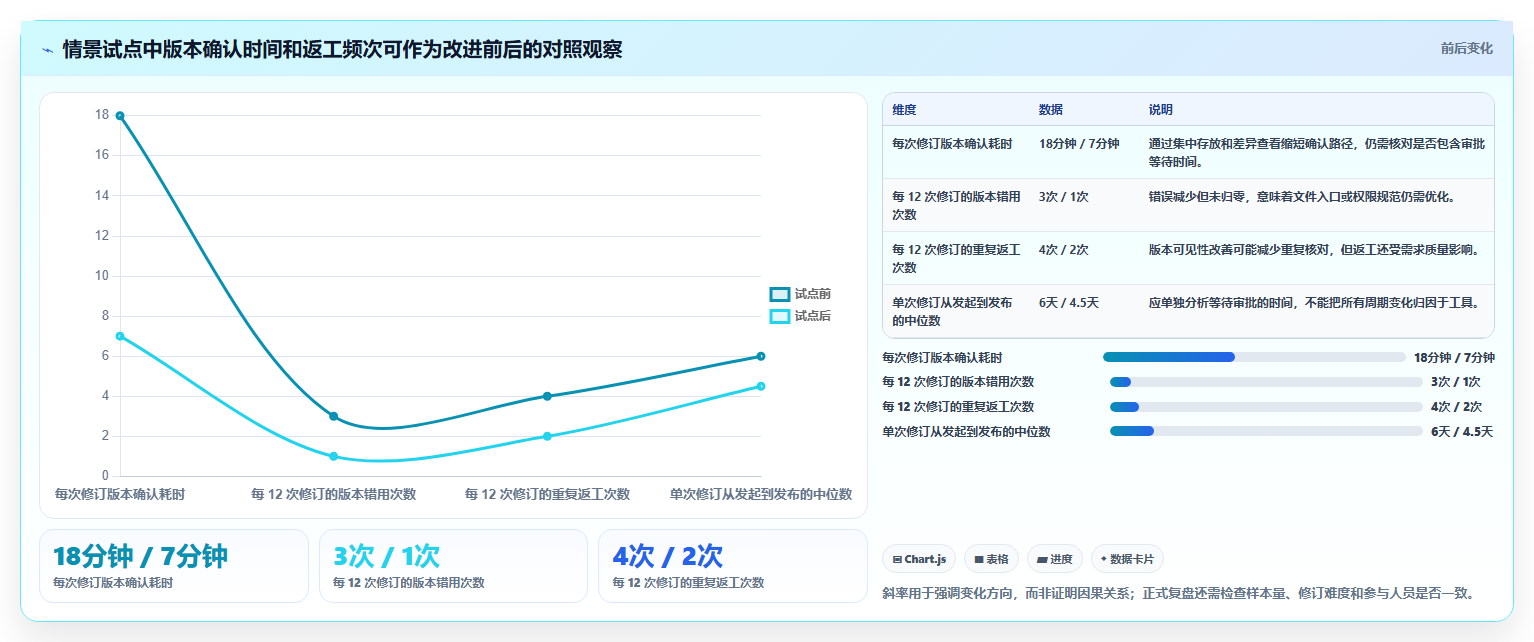Click the 4次 / 2次 value beside the progress bar
1534x642 pixels.
1456,407
